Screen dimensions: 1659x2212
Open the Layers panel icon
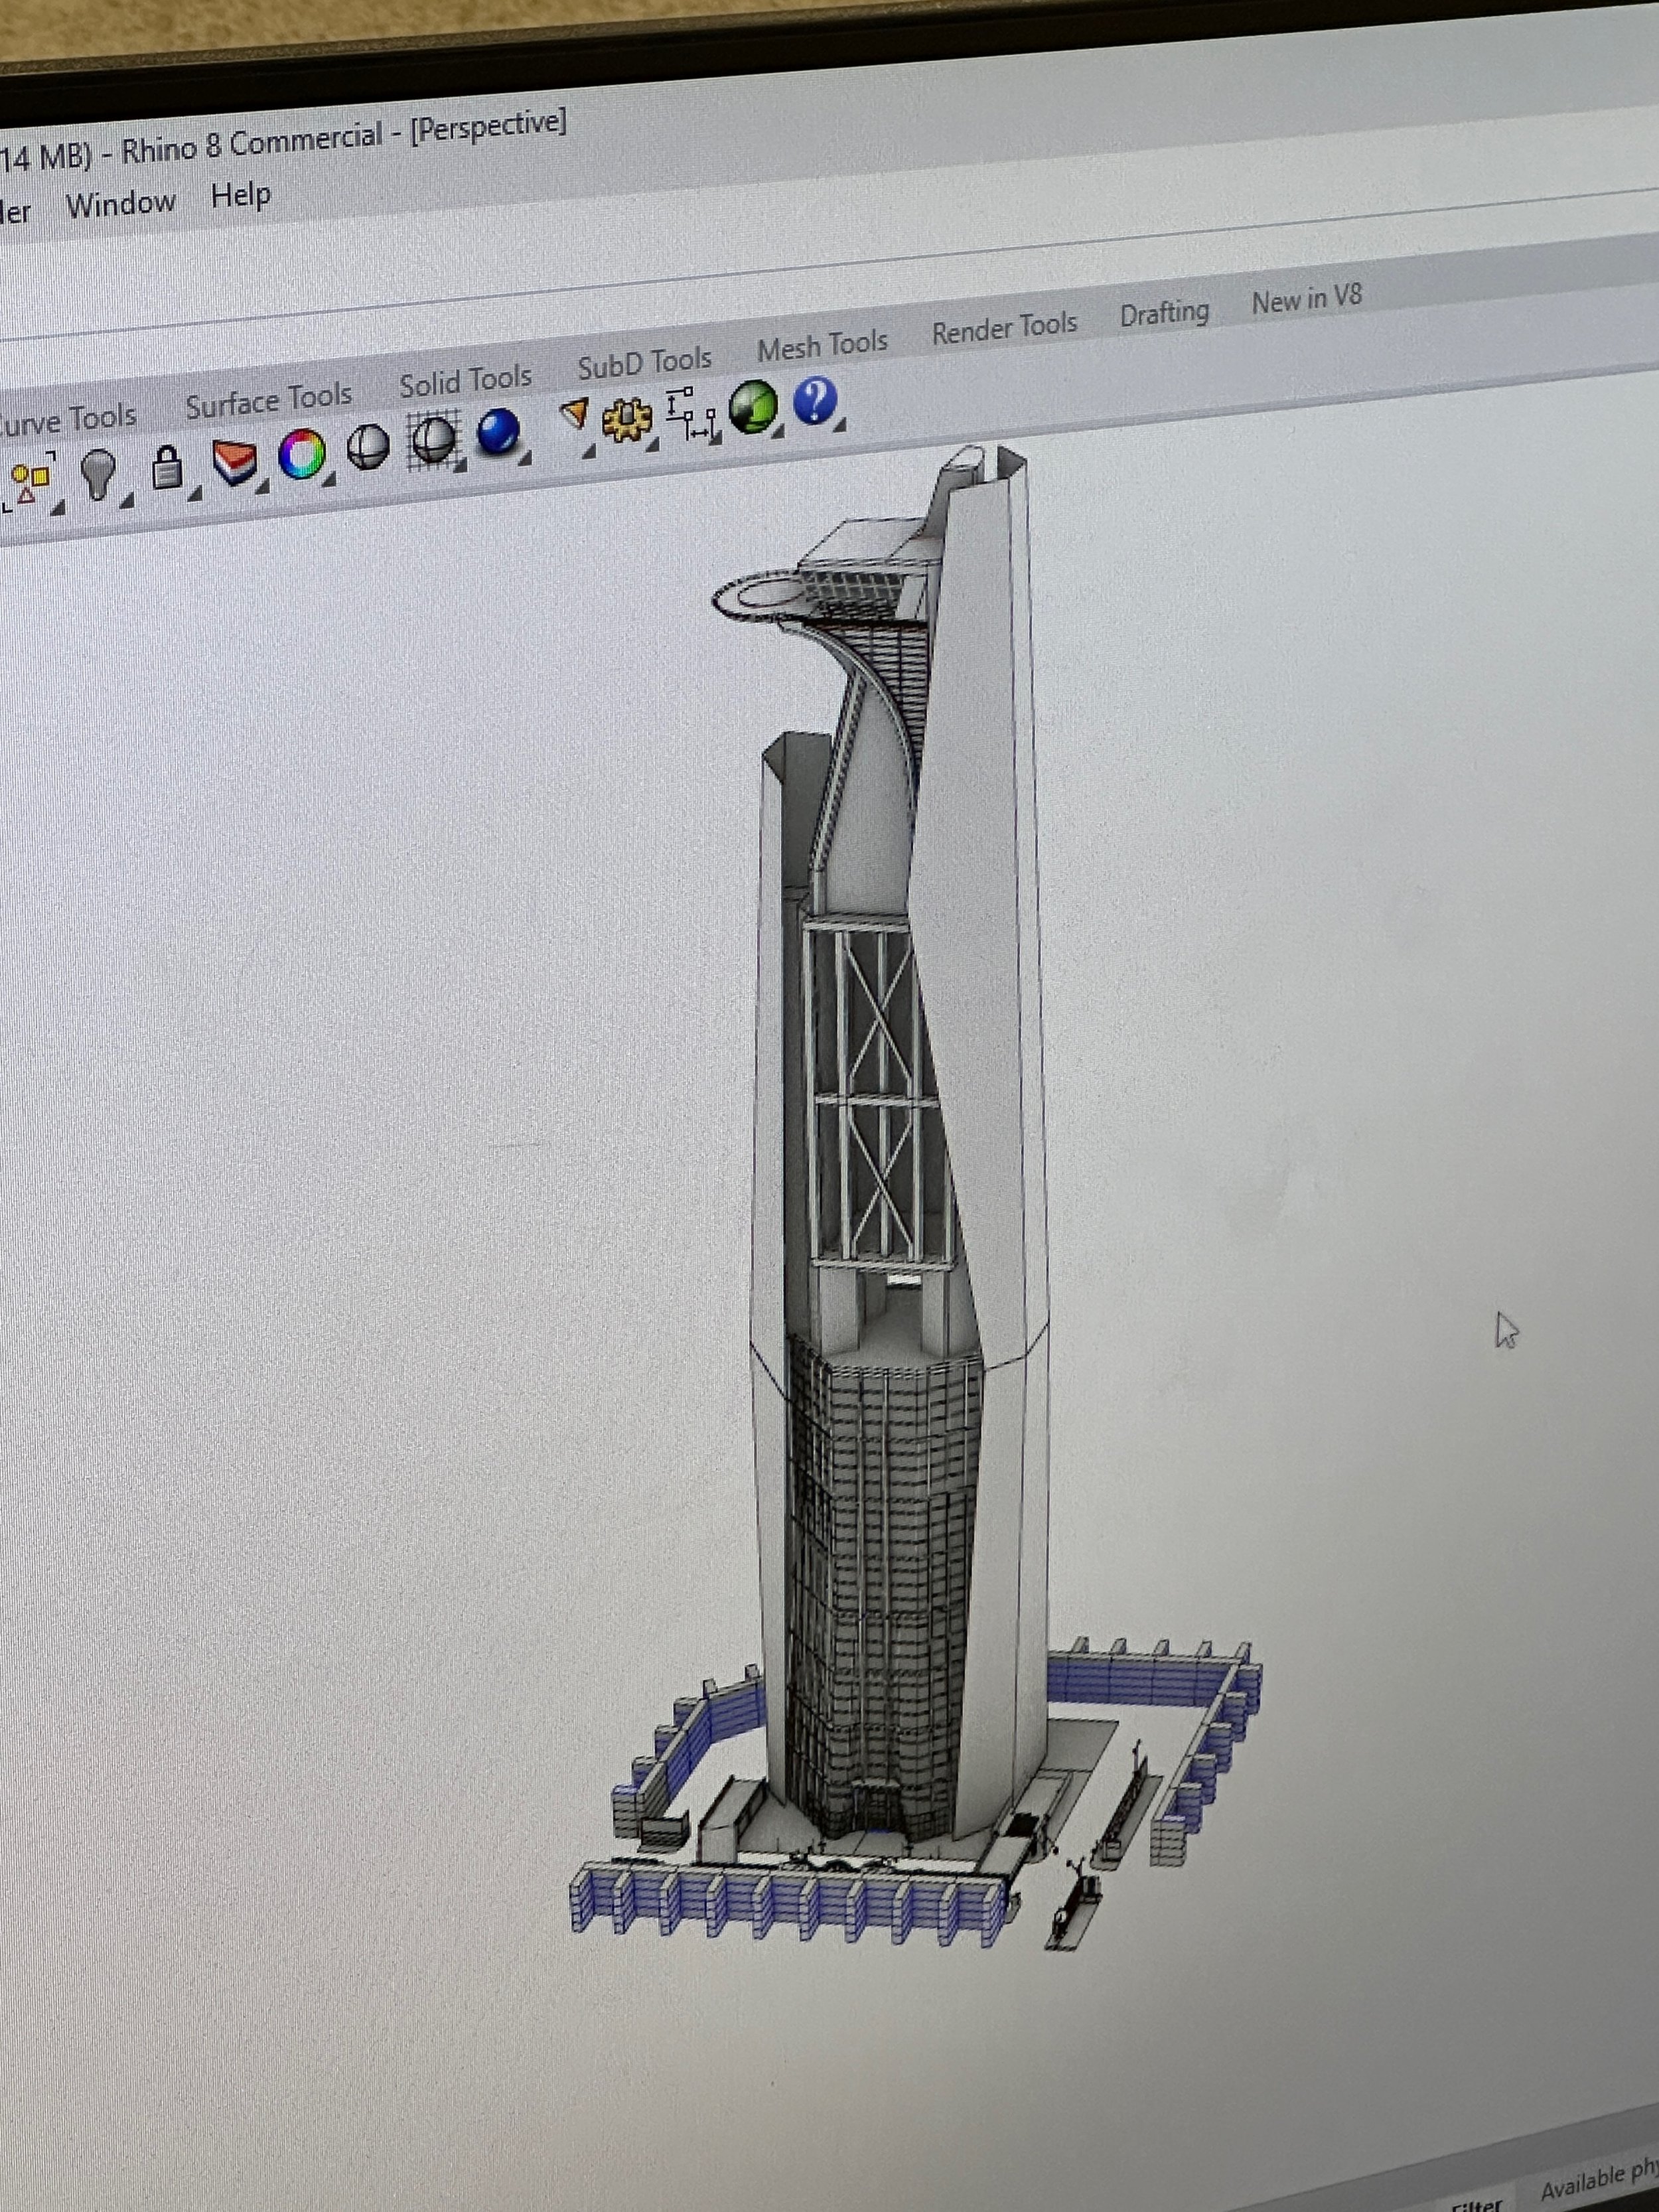coord(234,461)
